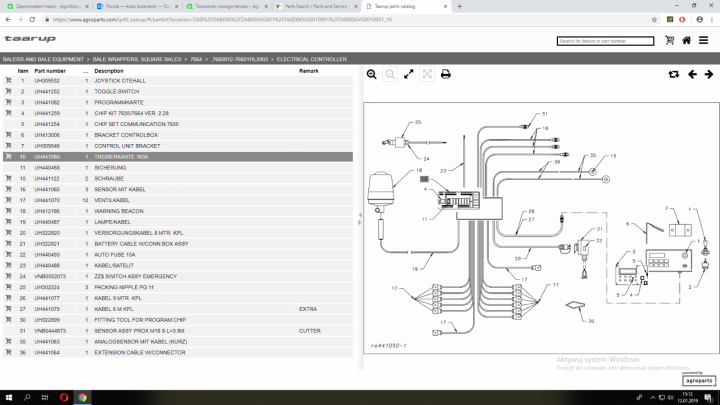The height and width of the screenshot is (405, 720).
Task: Open BALERS AND BALE EQUIPMENT breadcrumb
Action: click(x=43, y=60)
